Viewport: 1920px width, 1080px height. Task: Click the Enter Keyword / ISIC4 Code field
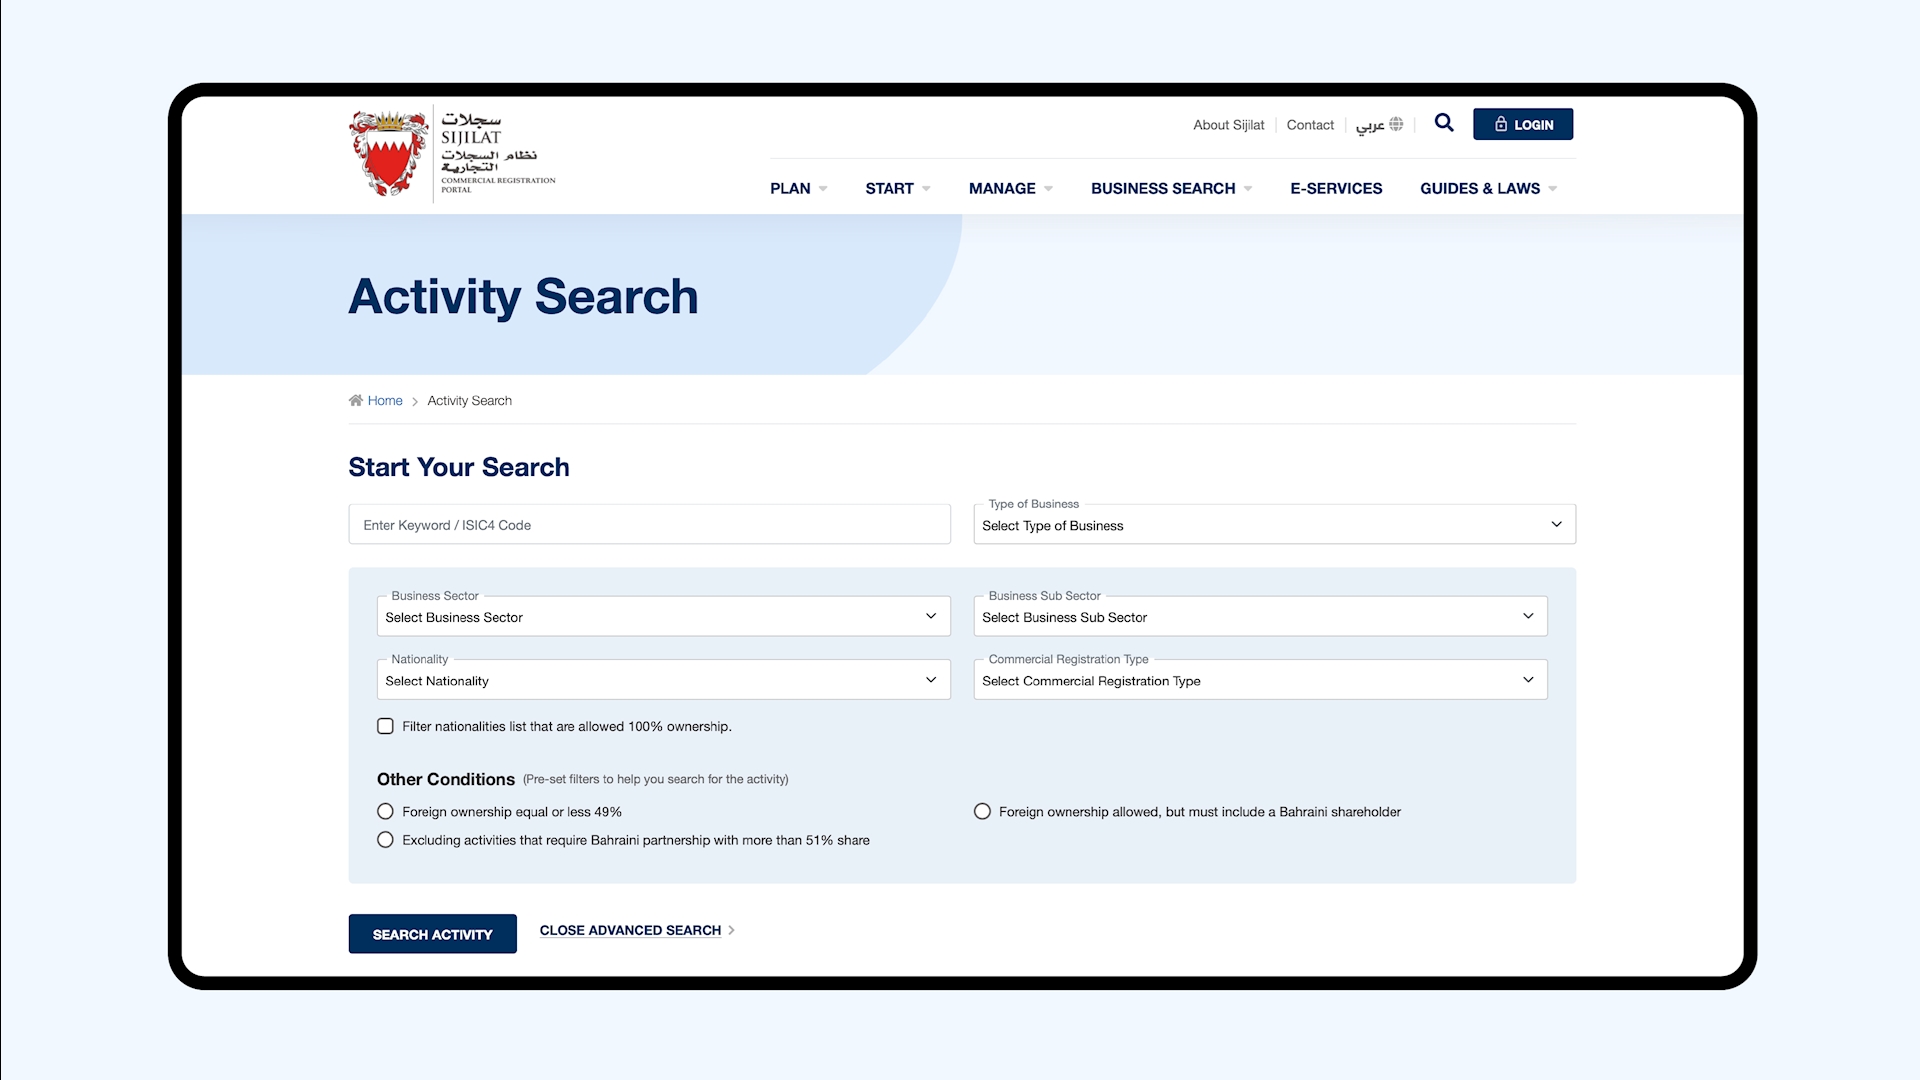point(649,524)
